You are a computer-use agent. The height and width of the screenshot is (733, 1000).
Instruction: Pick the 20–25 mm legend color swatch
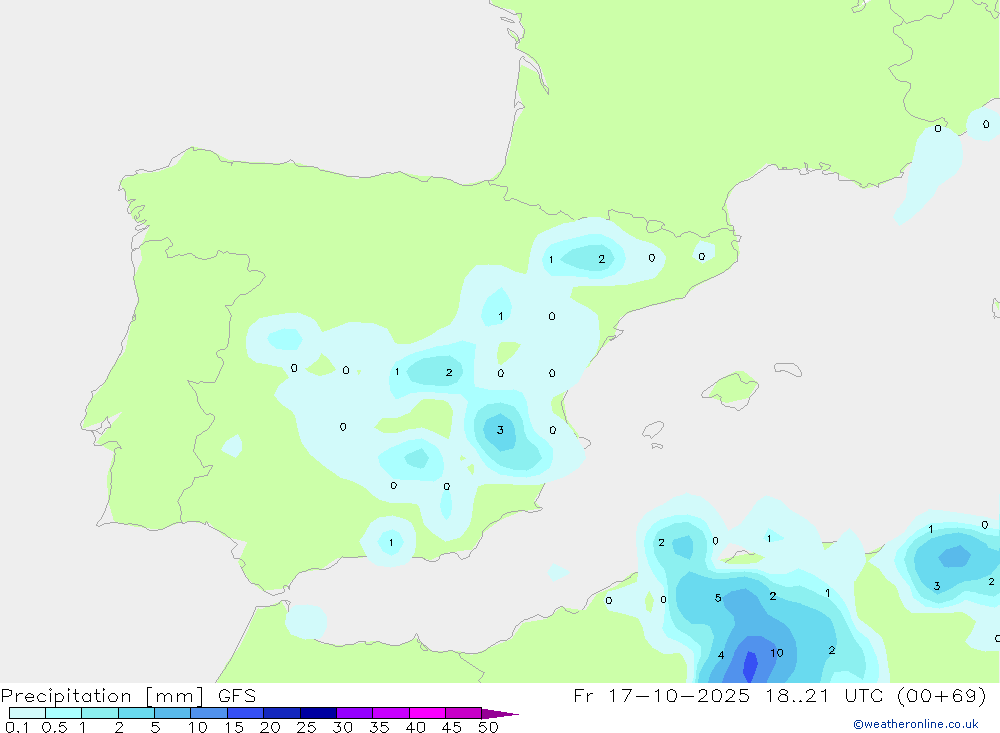[x=281, y=713]
